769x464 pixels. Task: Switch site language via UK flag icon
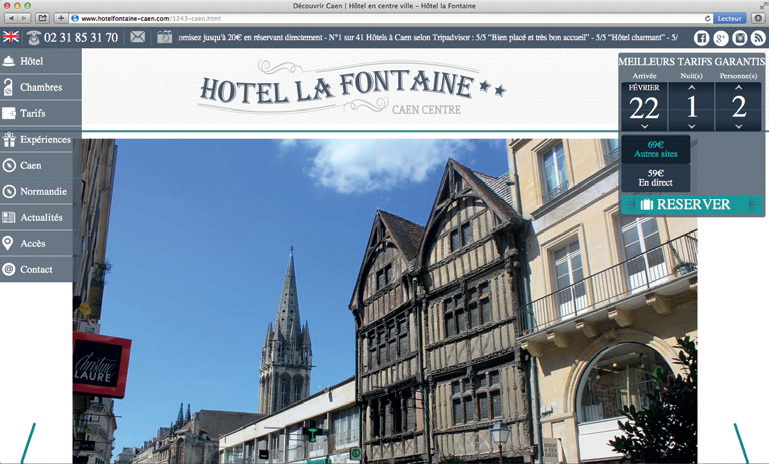pos(11,37)
